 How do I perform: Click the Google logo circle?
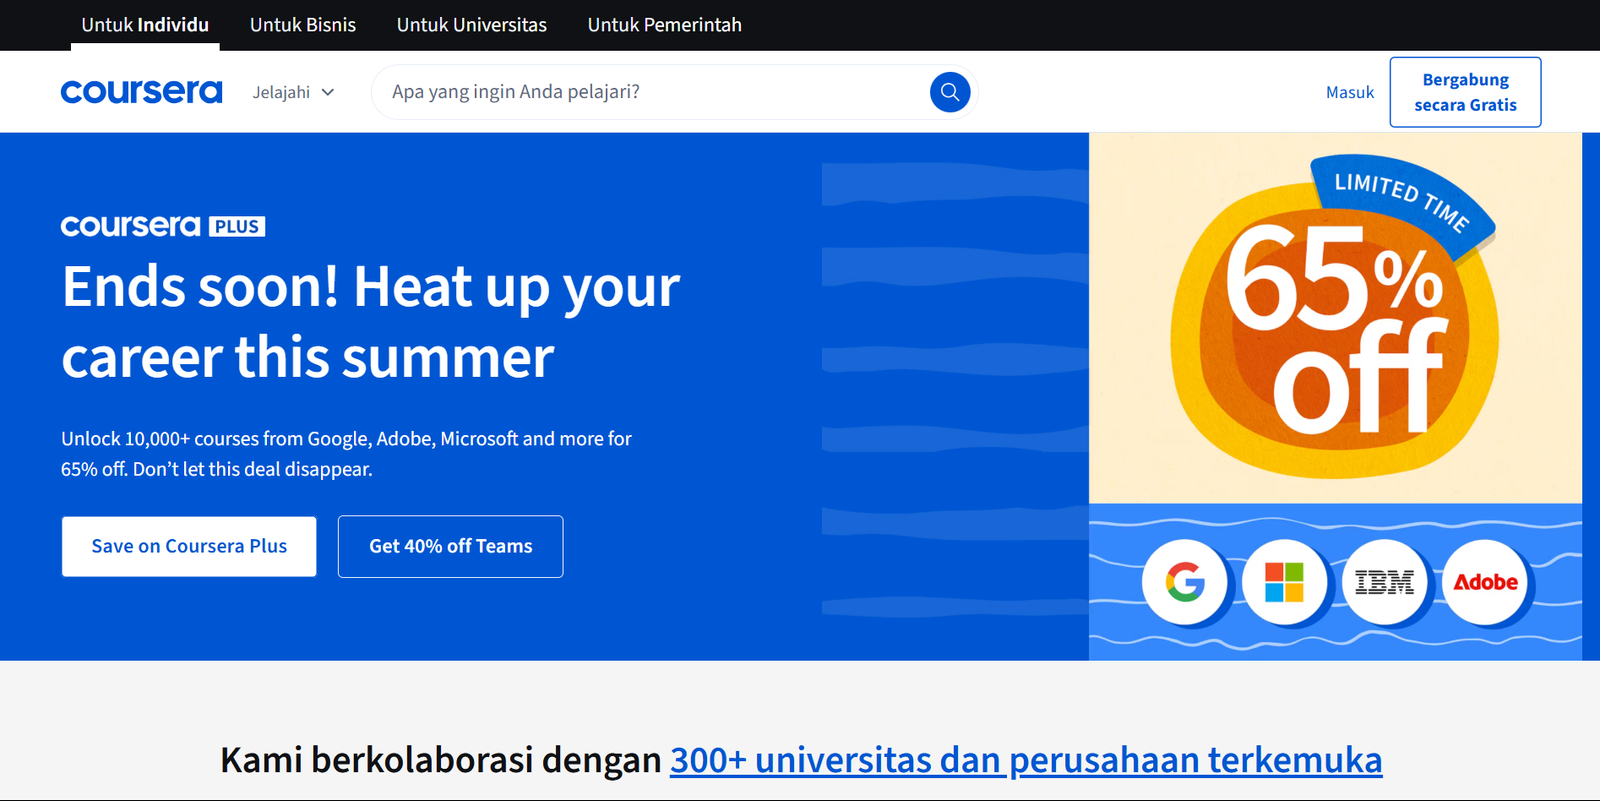point(1185,582)
